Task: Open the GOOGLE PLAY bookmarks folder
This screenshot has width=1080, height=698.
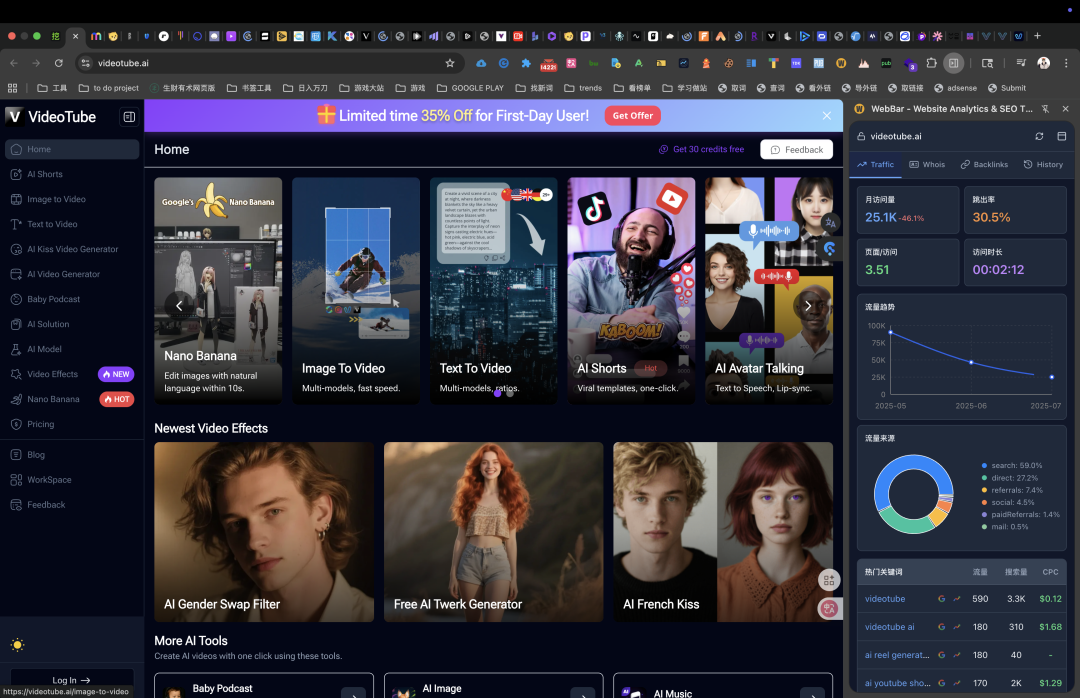Action: click(470, 88)
